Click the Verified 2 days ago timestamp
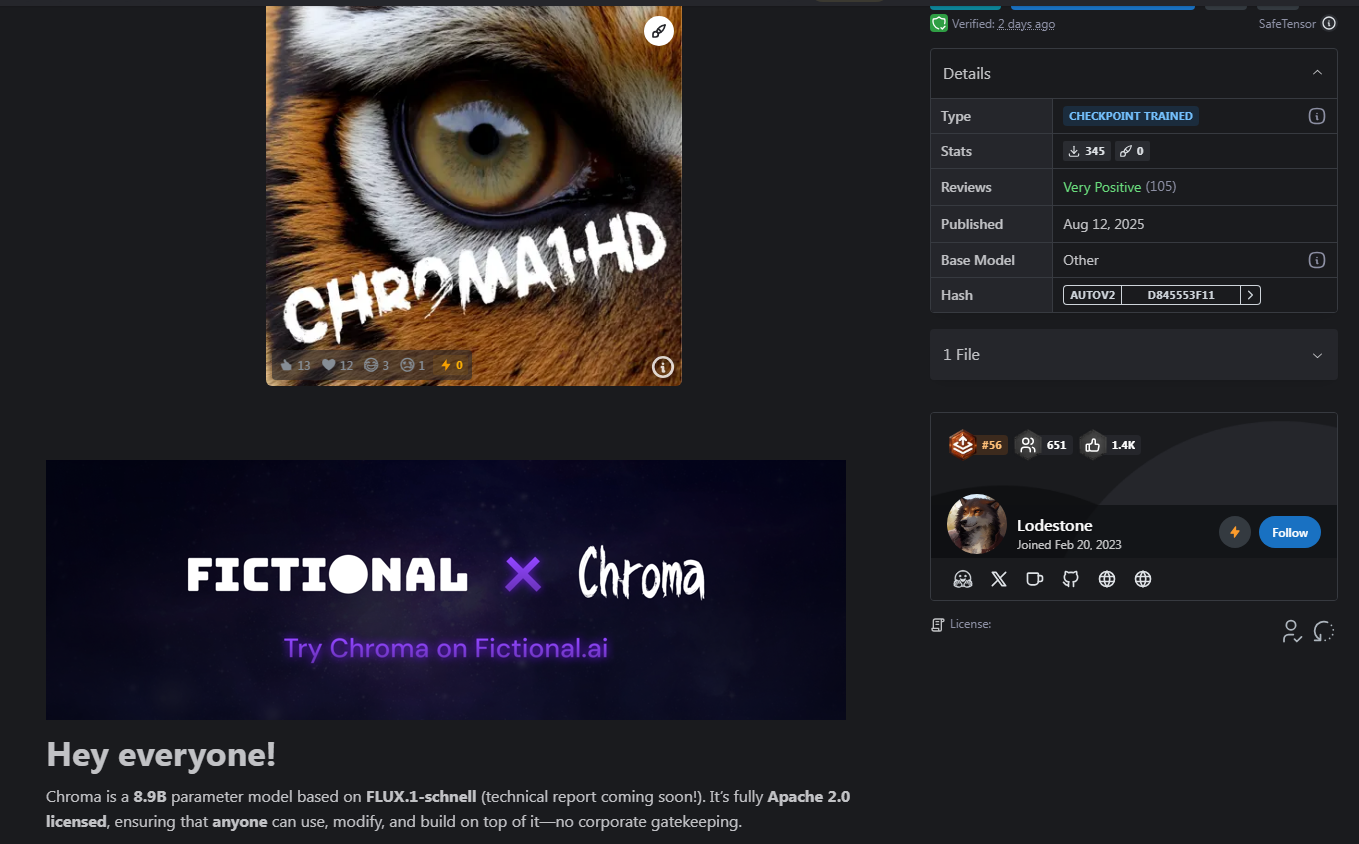Screen dimensions: 1359x844 tap(1026, 24)
